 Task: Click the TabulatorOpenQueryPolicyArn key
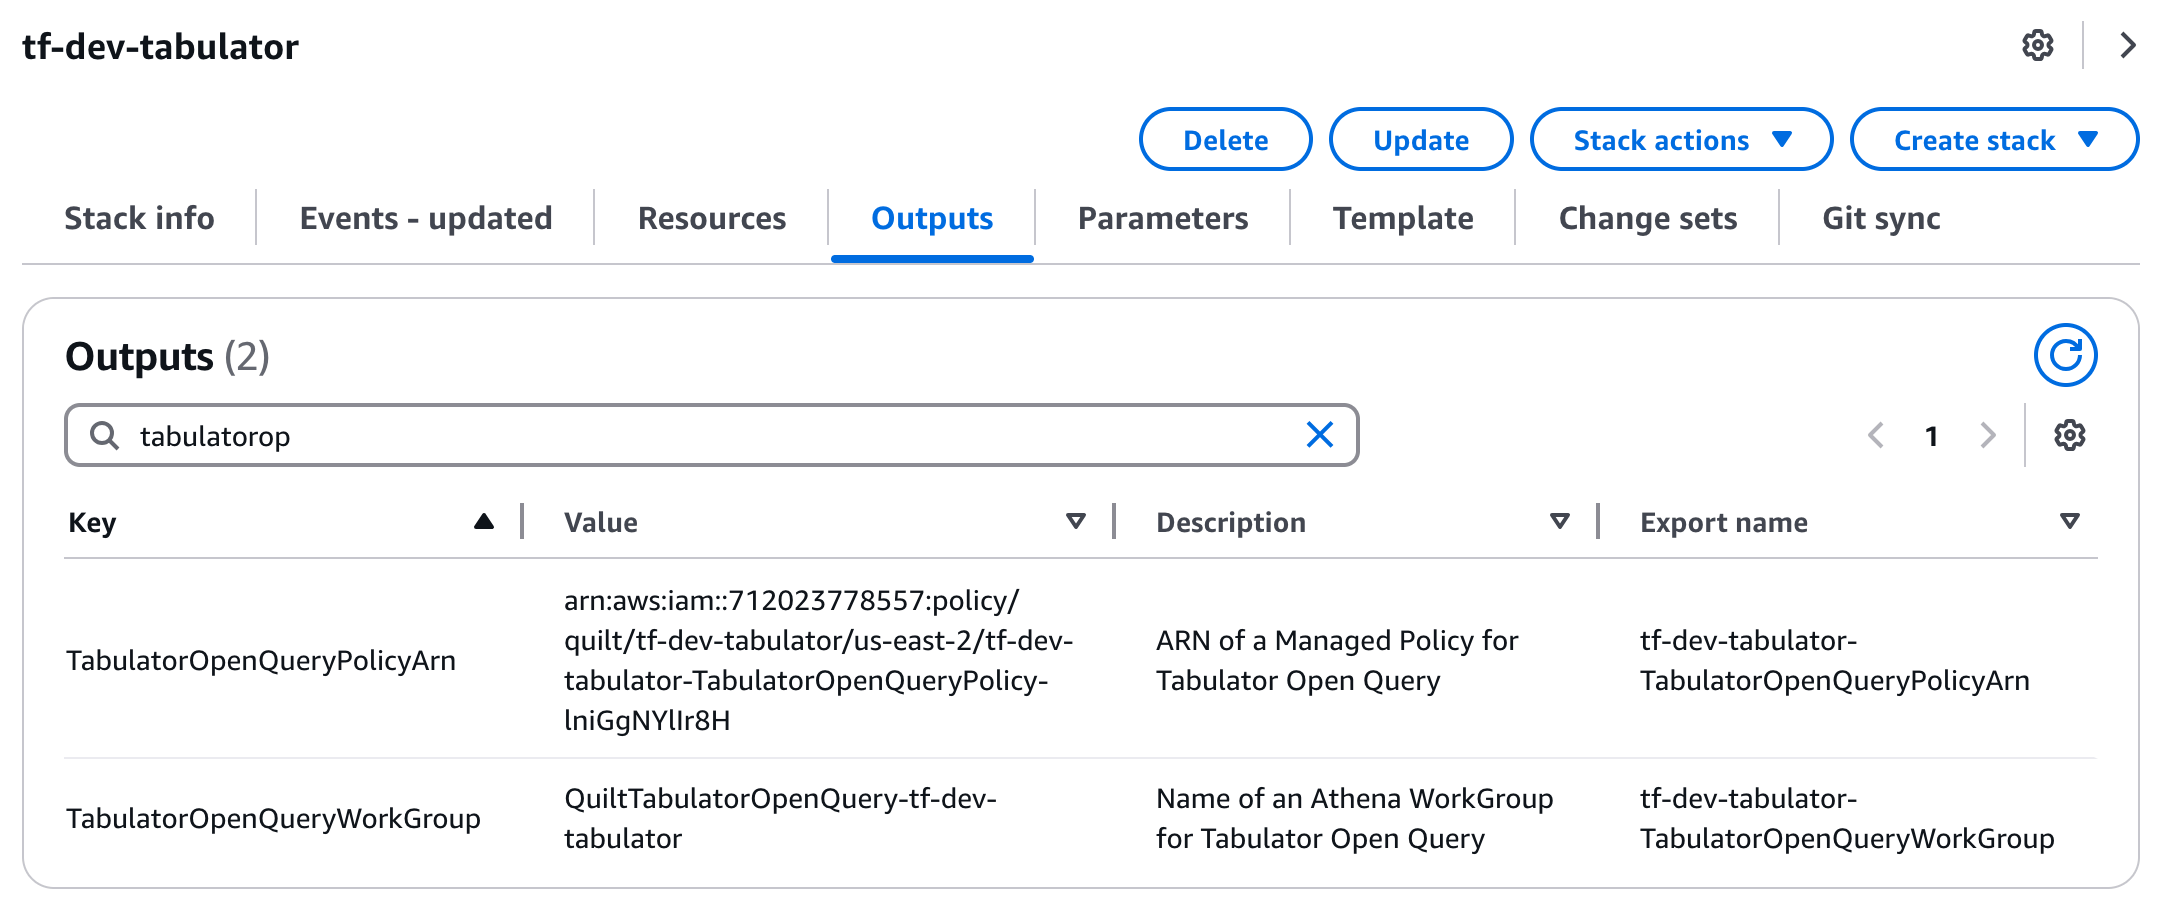(261, 660)
